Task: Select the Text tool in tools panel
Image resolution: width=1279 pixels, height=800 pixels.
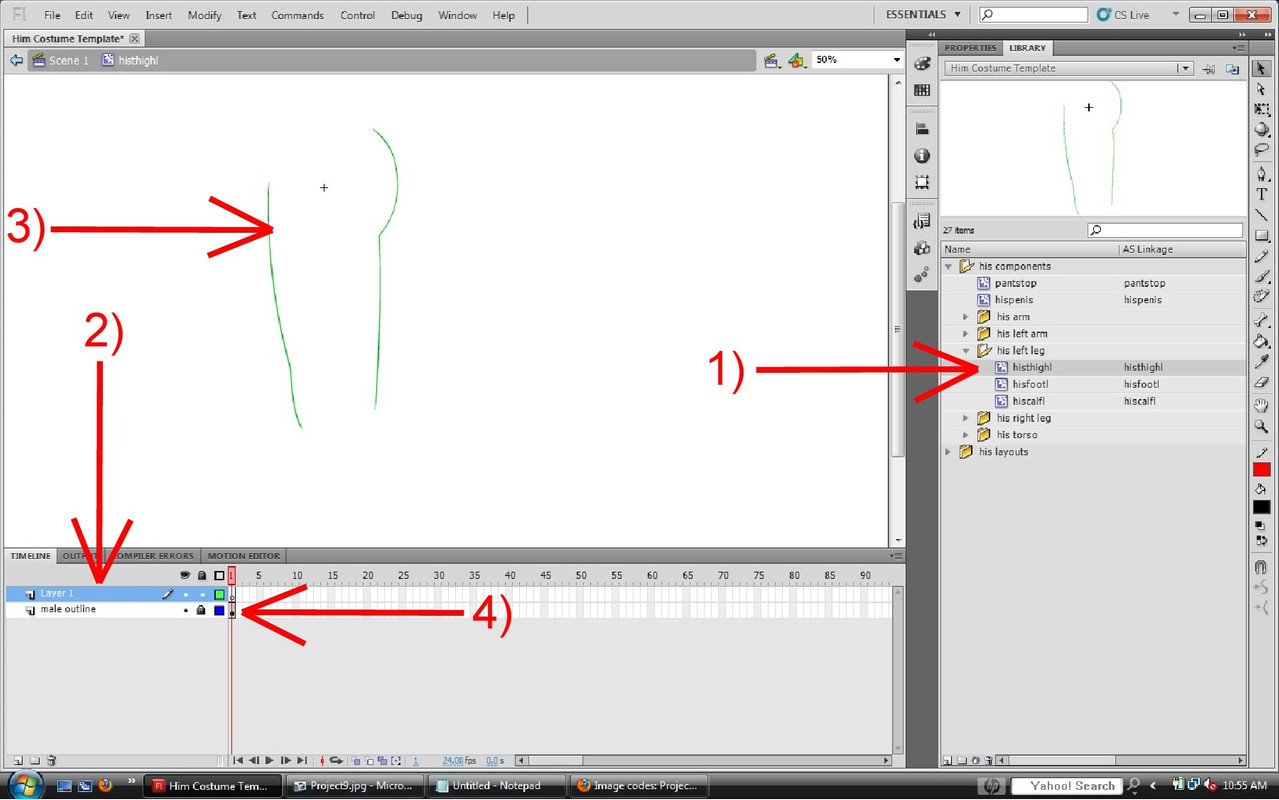Action: pos(1262,194)
